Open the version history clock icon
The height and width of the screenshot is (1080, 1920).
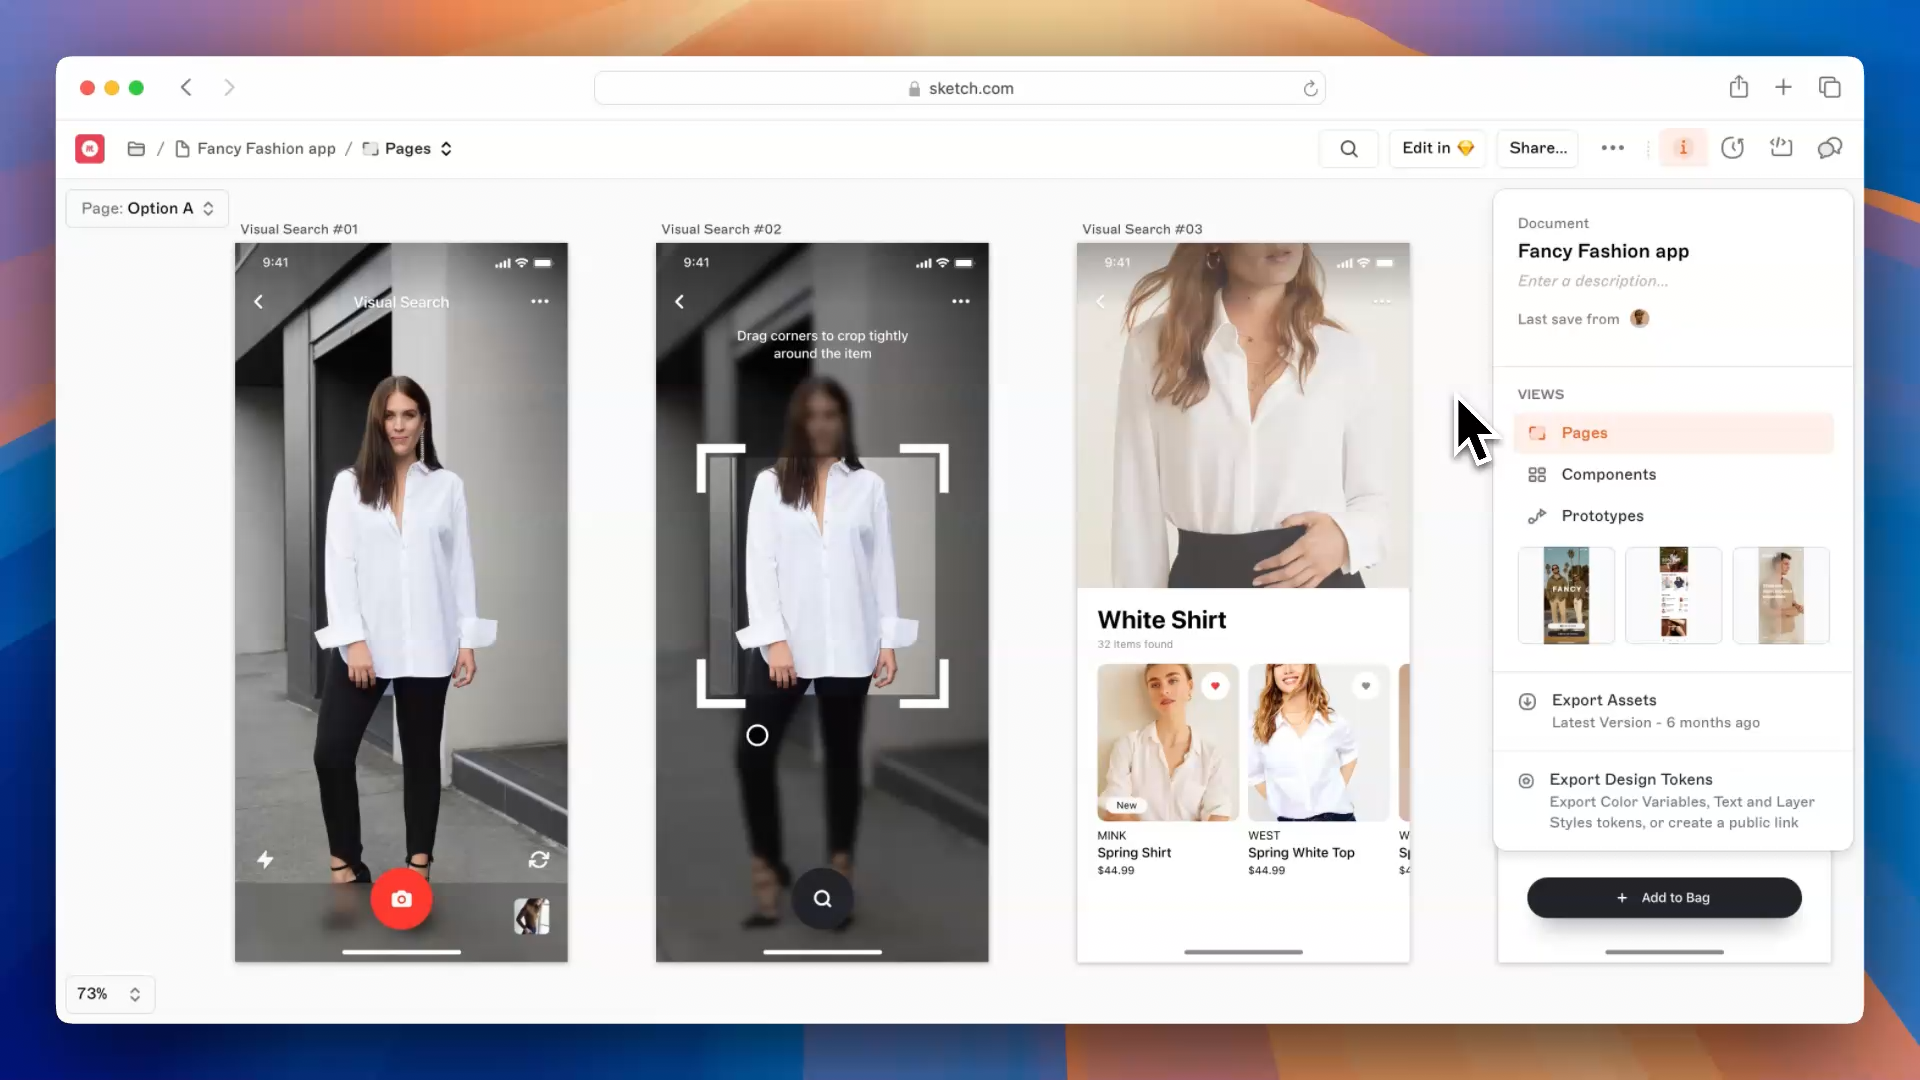(x=1732, y=148)
